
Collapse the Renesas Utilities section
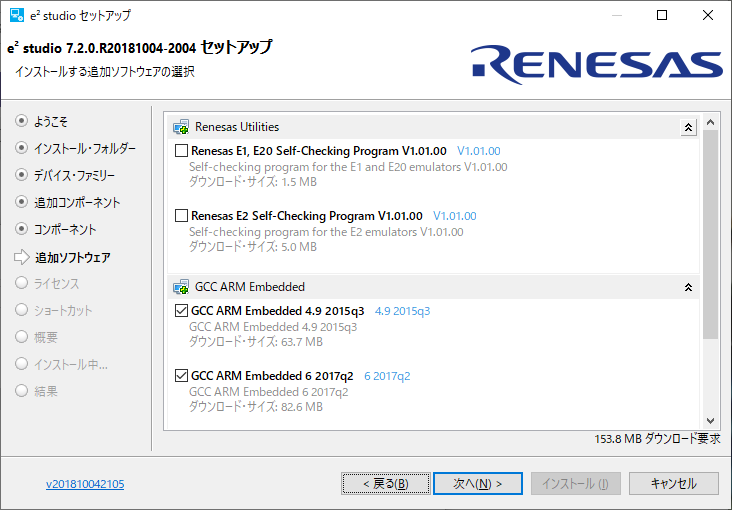pos(688,127)
